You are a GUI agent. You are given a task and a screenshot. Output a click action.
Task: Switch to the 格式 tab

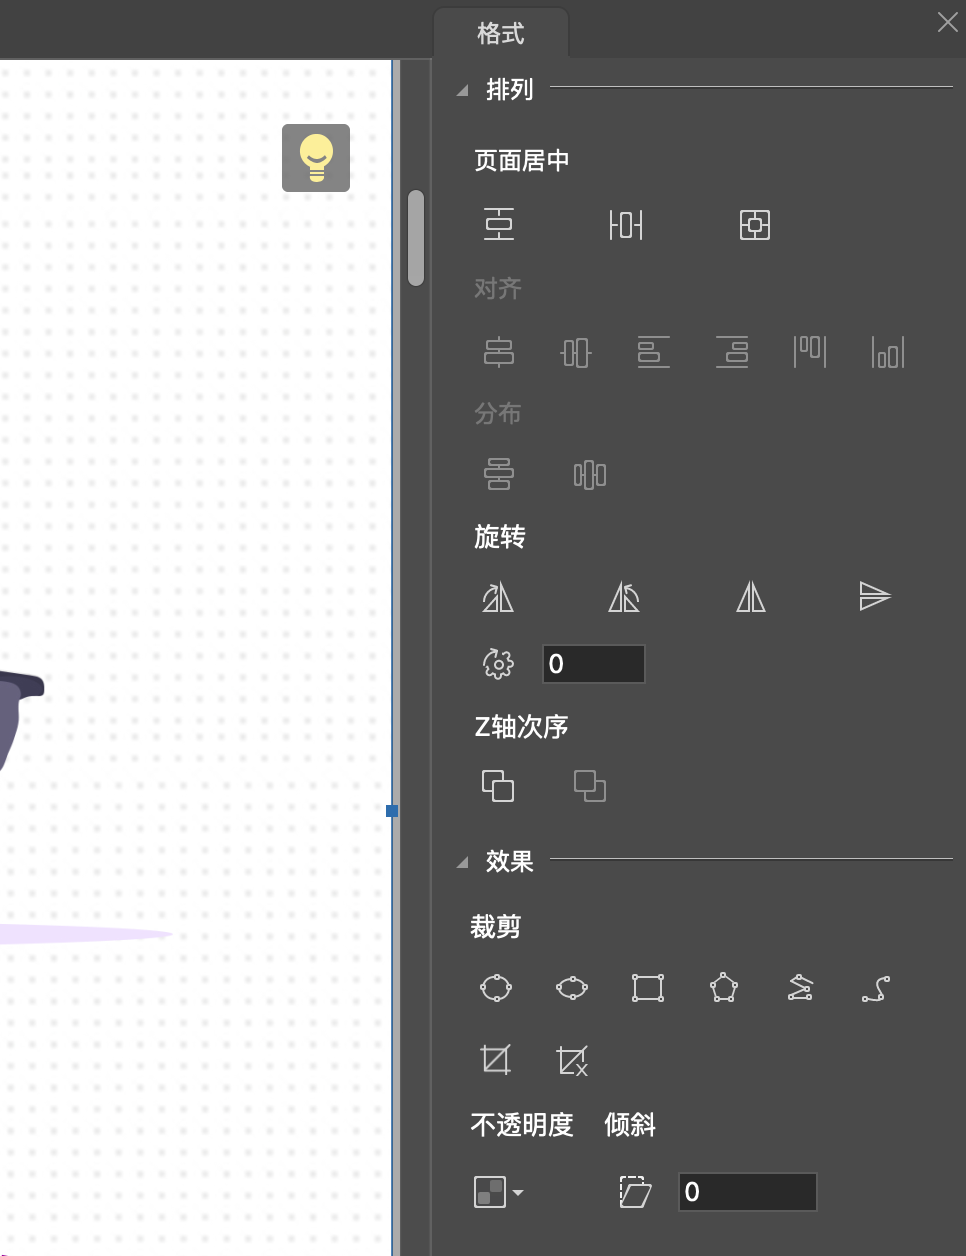pyautogui.click(x=501, y=34)
